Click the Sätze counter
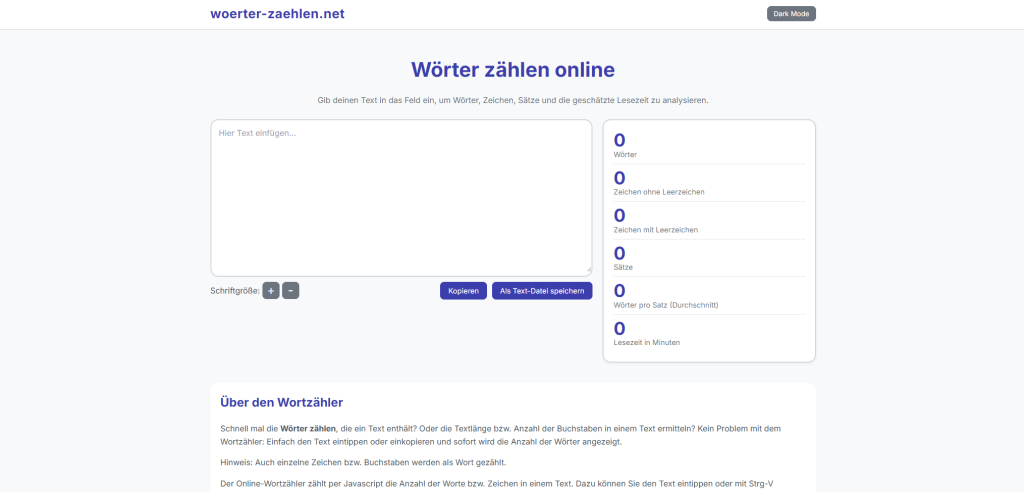 [x=623, y=267]
